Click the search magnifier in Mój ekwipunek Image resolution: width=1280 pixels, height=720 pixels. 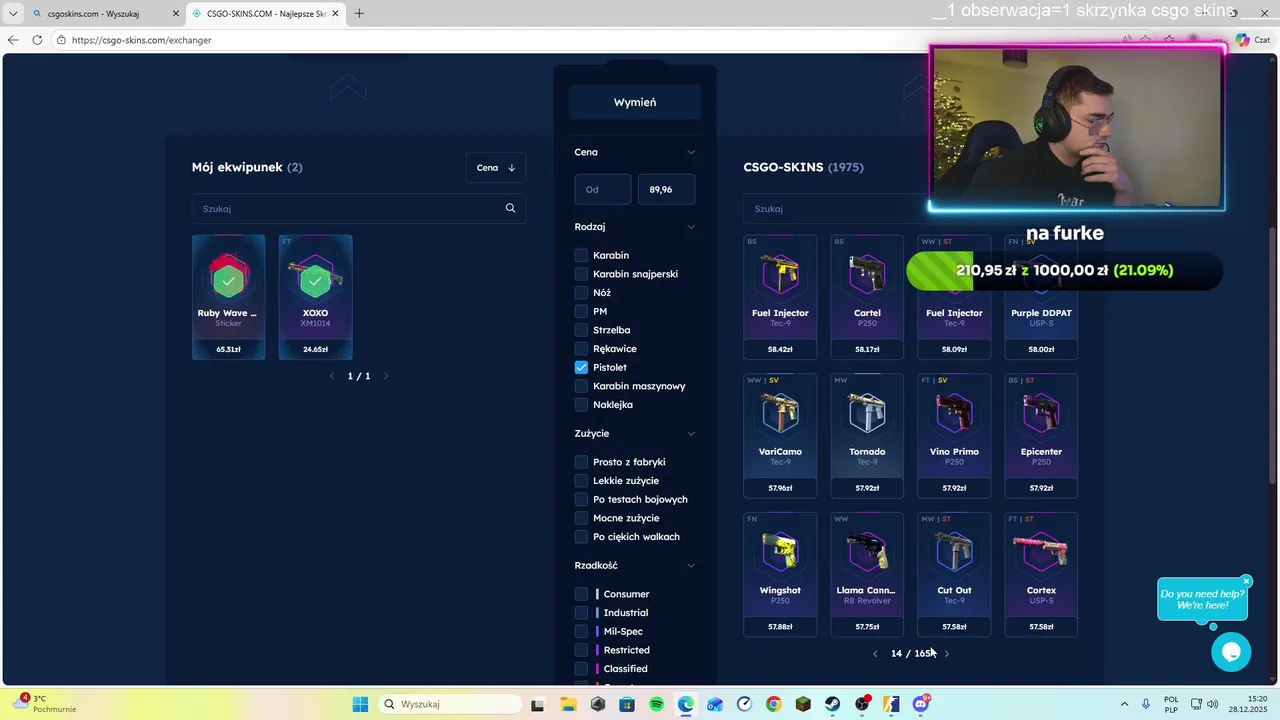[x=510, y=208]
